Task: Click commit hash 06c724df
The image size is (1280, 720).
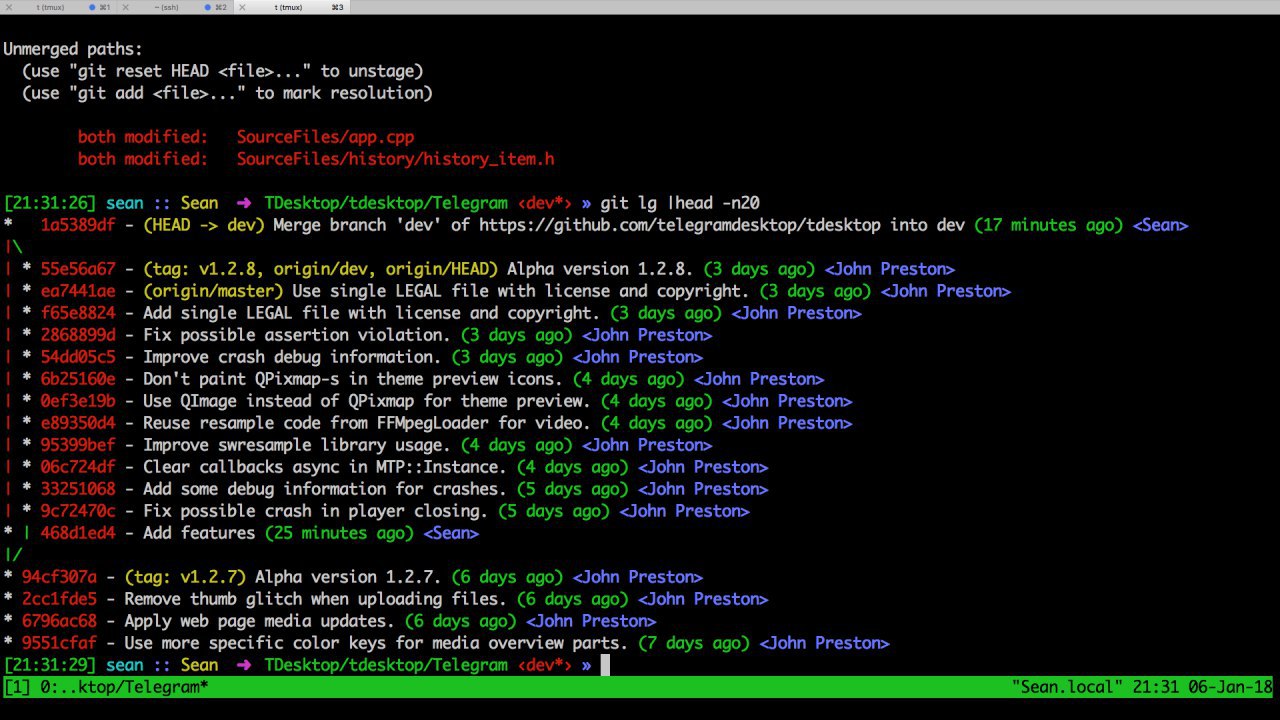Action: [x=78, y=467]
